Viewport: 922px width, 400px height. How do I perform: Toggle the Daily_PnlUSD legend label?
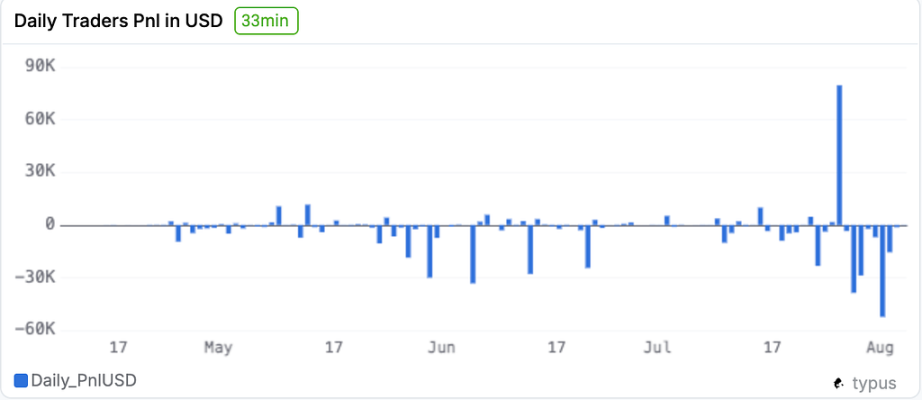[x=83, y=380]
